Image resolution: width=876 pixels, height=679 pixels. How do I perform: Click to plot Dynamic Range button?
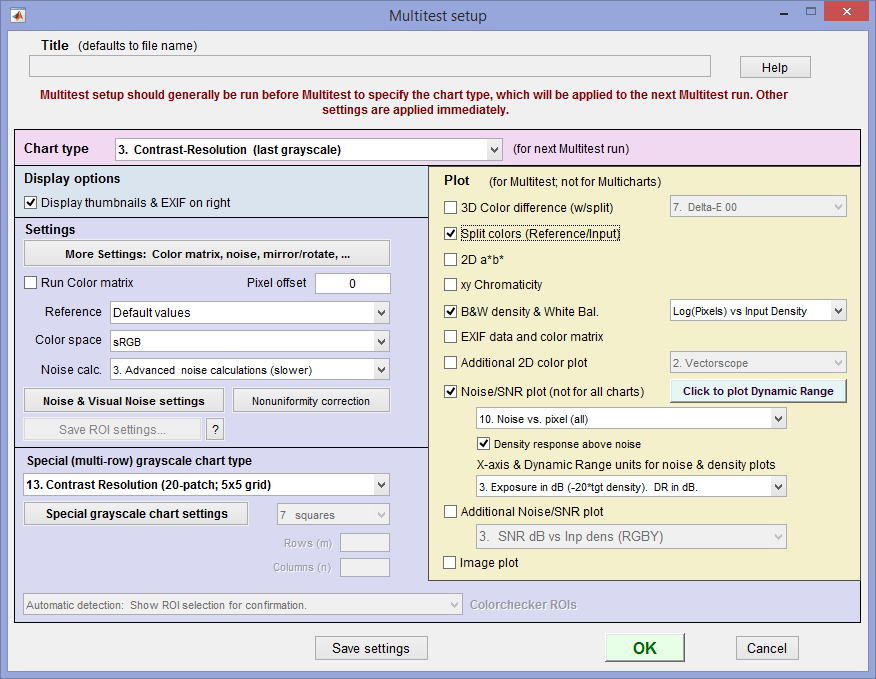[758, 391]
